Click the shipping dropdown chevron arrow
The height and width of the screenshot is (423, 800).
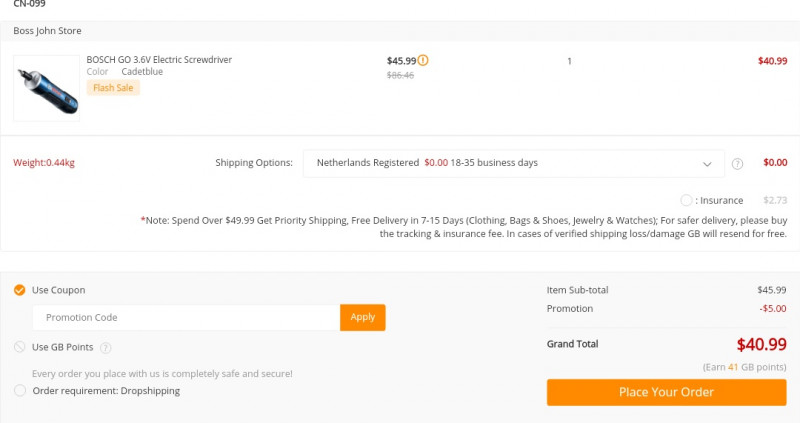point(707,164)
